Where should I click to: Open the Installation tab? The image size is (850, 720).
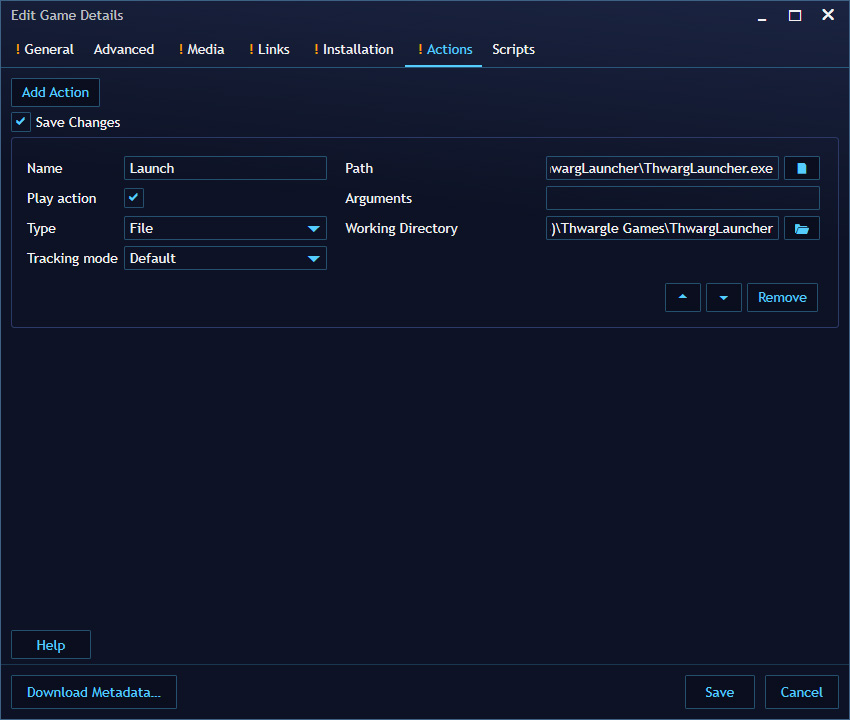(353, 49)
